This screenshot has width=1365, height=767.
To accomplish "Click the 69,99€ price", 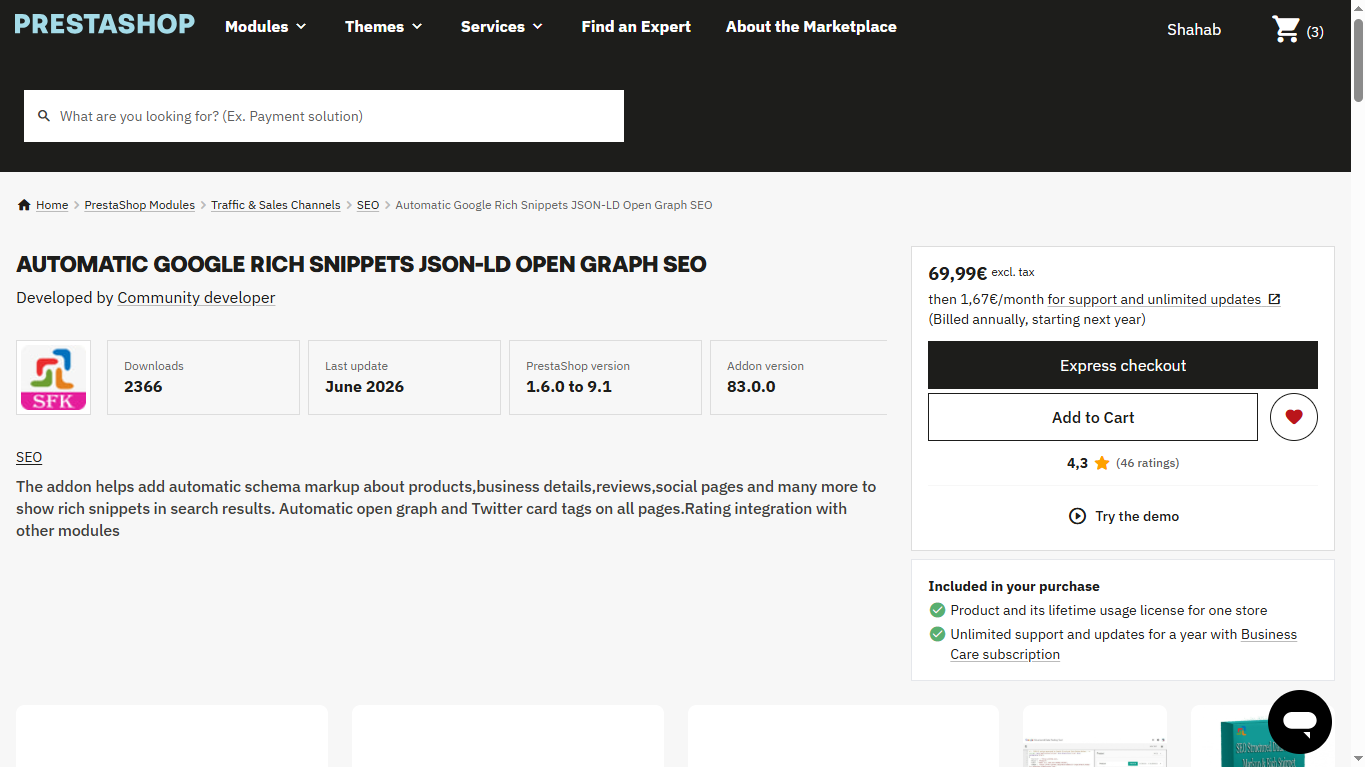I will [957, 273].
